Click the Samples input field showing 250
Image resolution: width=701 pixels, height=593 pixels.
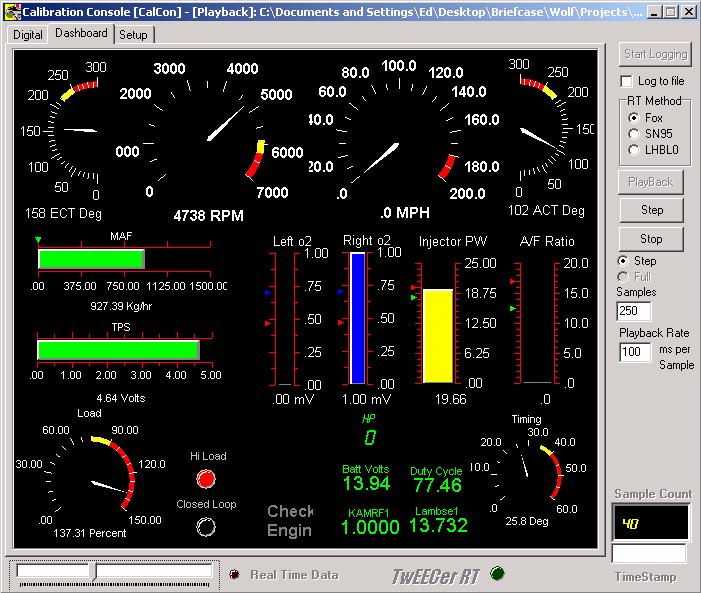(633, 311)
